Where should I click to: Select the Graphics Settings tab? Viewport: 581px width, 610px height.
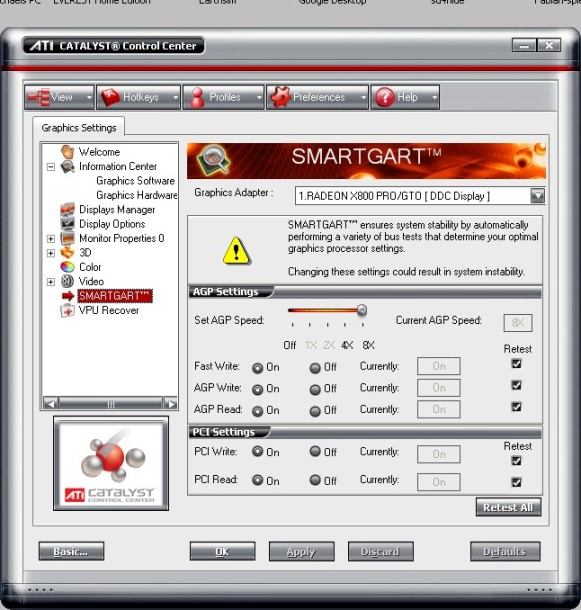(79, 128)
